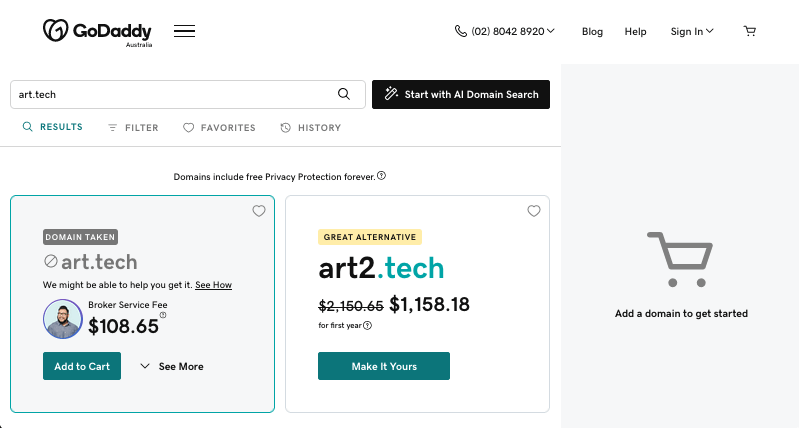Click the domain search input field
The height and width of the screenshot is (428, 799).
pyautogui.click(x=170, y=94)
